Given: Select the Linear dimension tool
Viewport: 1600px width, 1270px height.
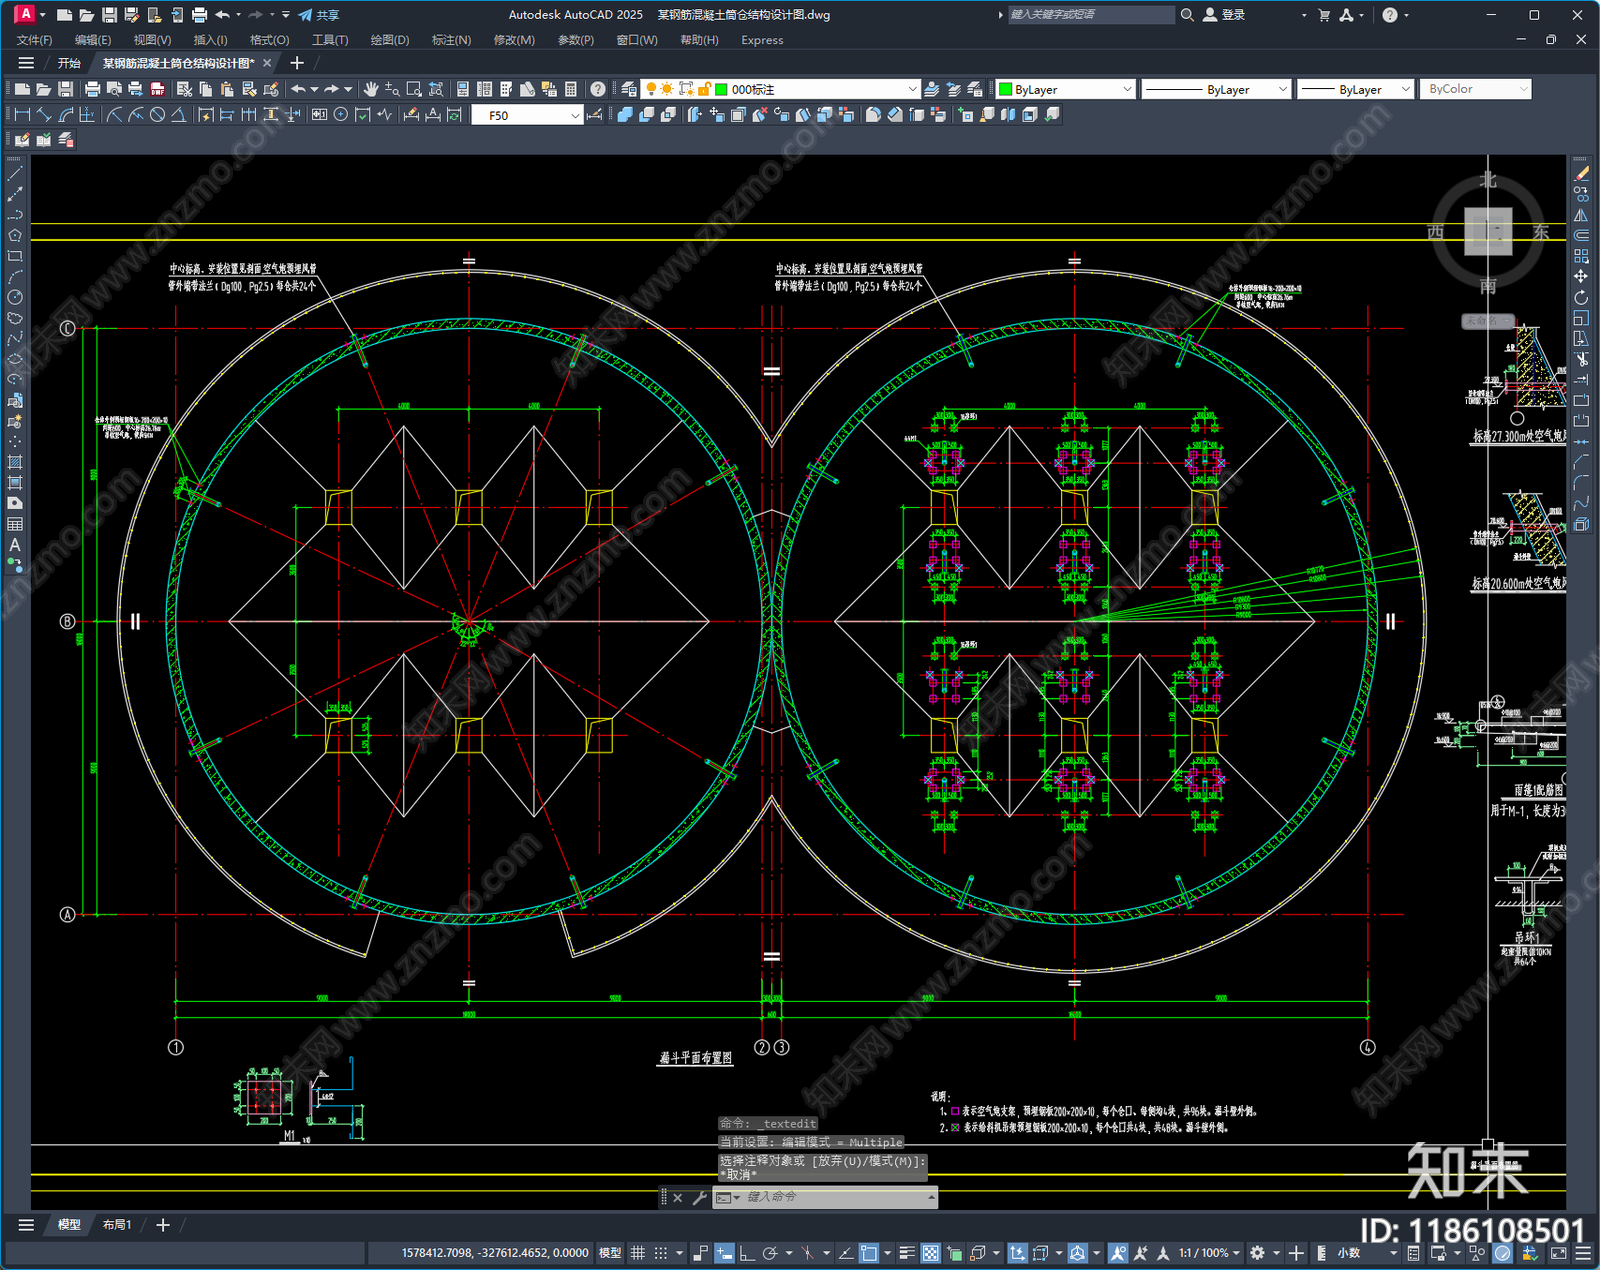Looking at the screenshot, I should [22, 115].
